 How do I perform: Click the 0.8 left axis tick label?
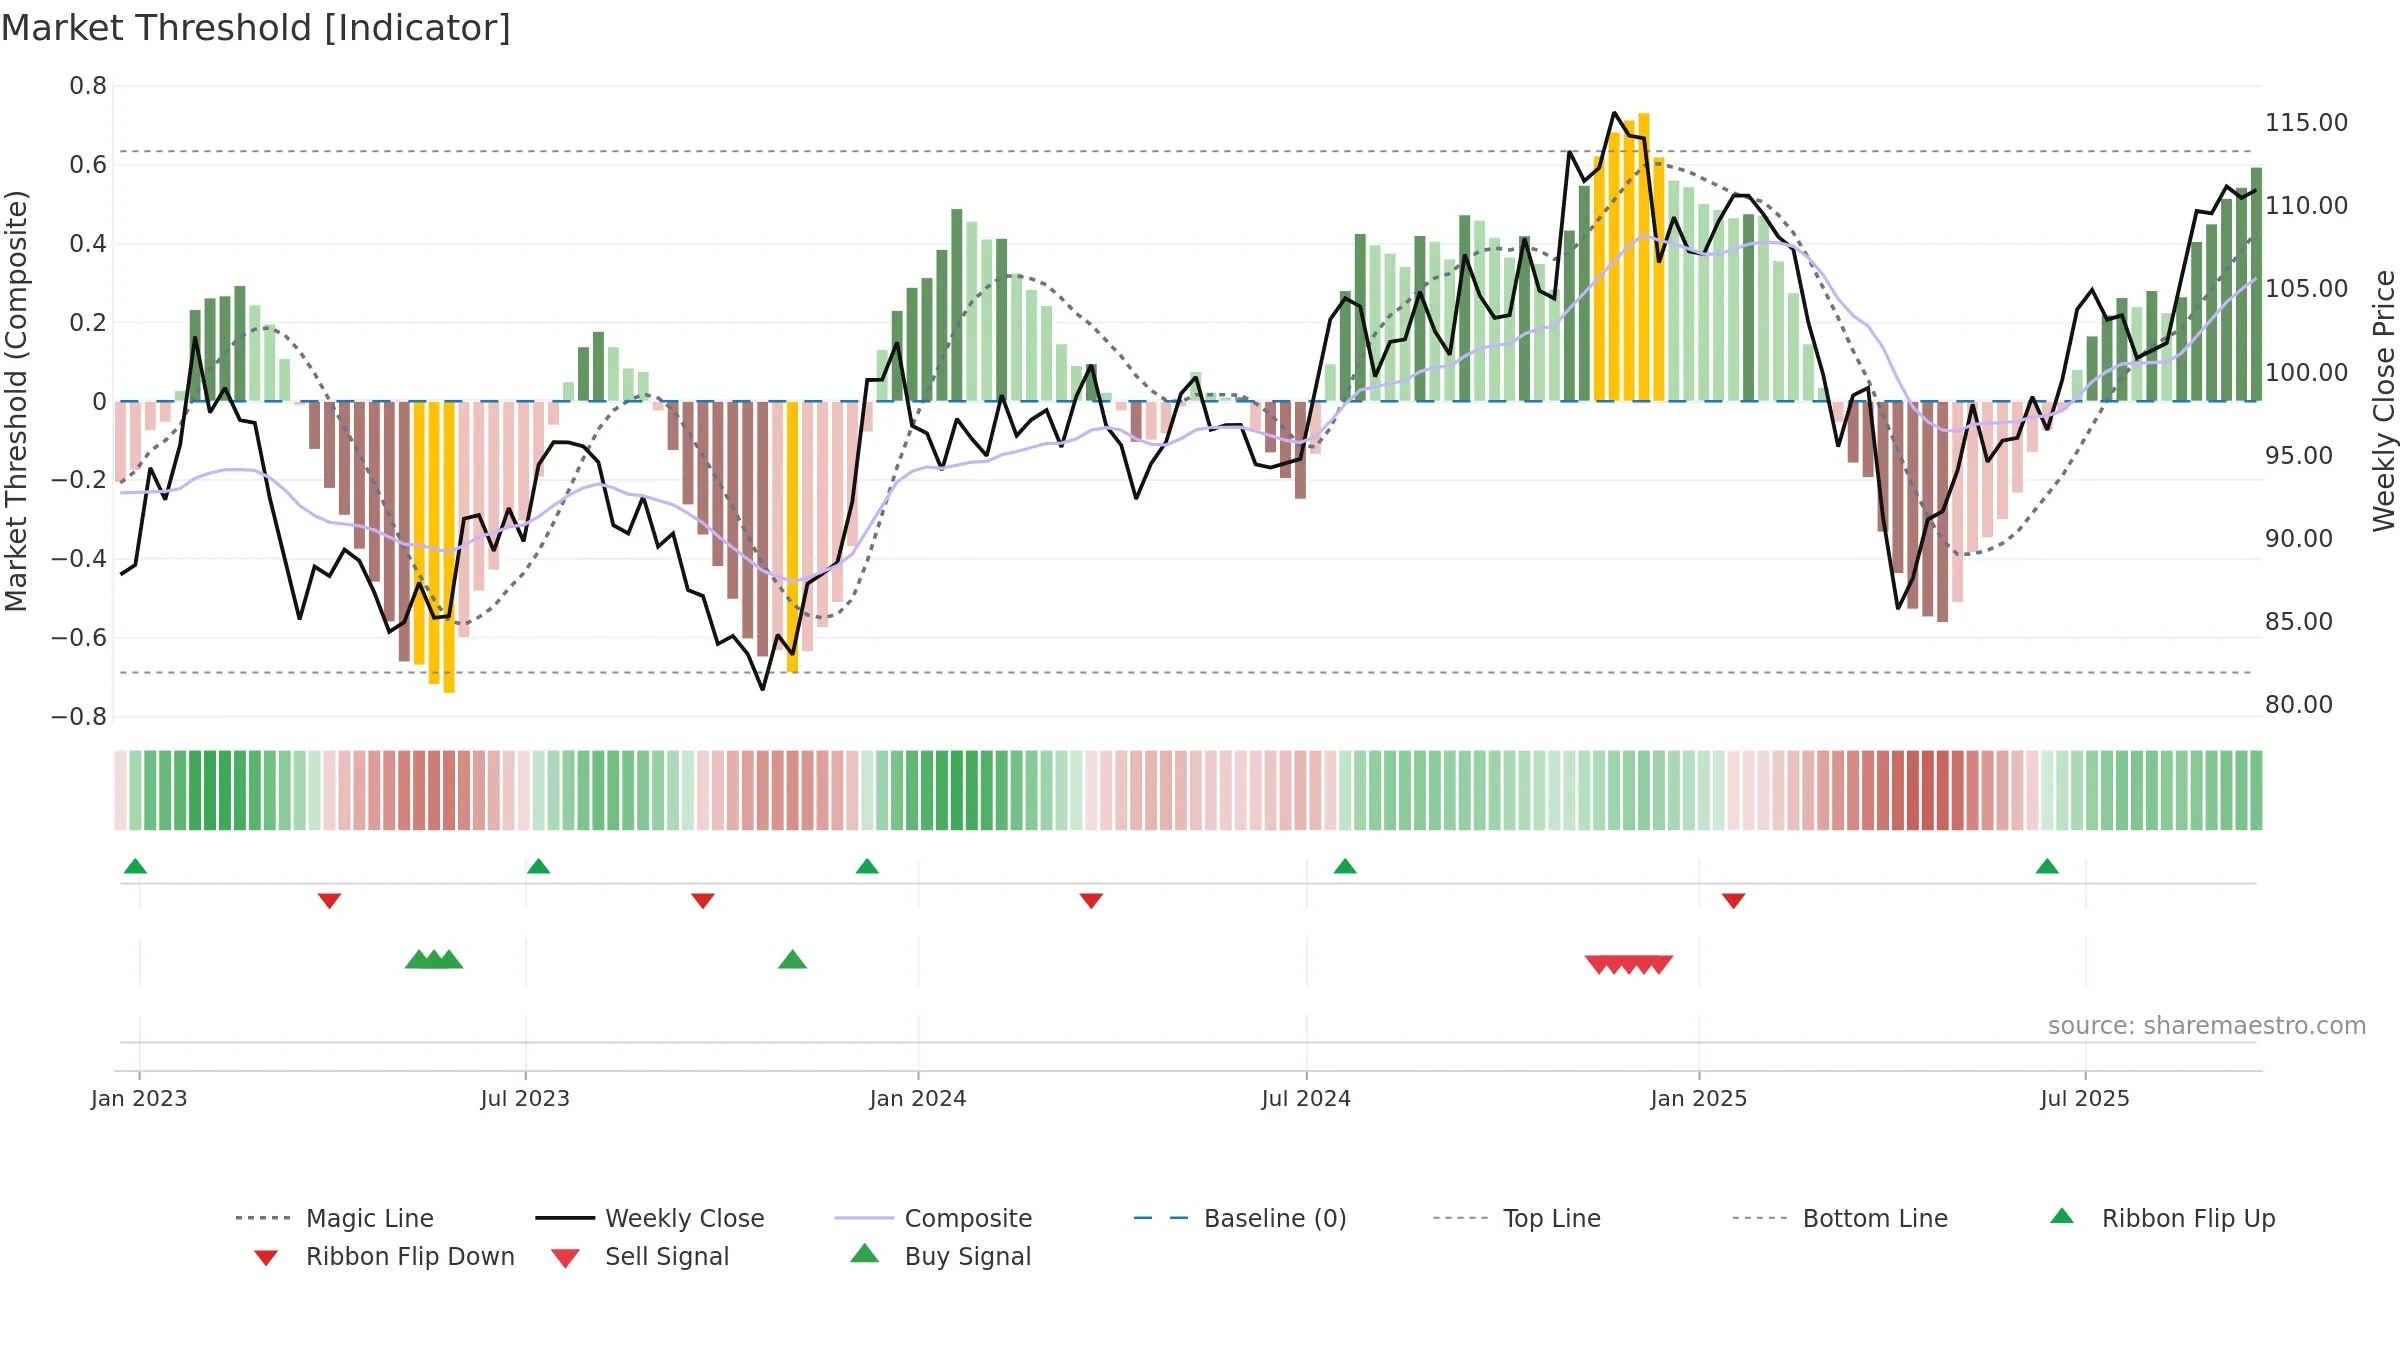88,86
